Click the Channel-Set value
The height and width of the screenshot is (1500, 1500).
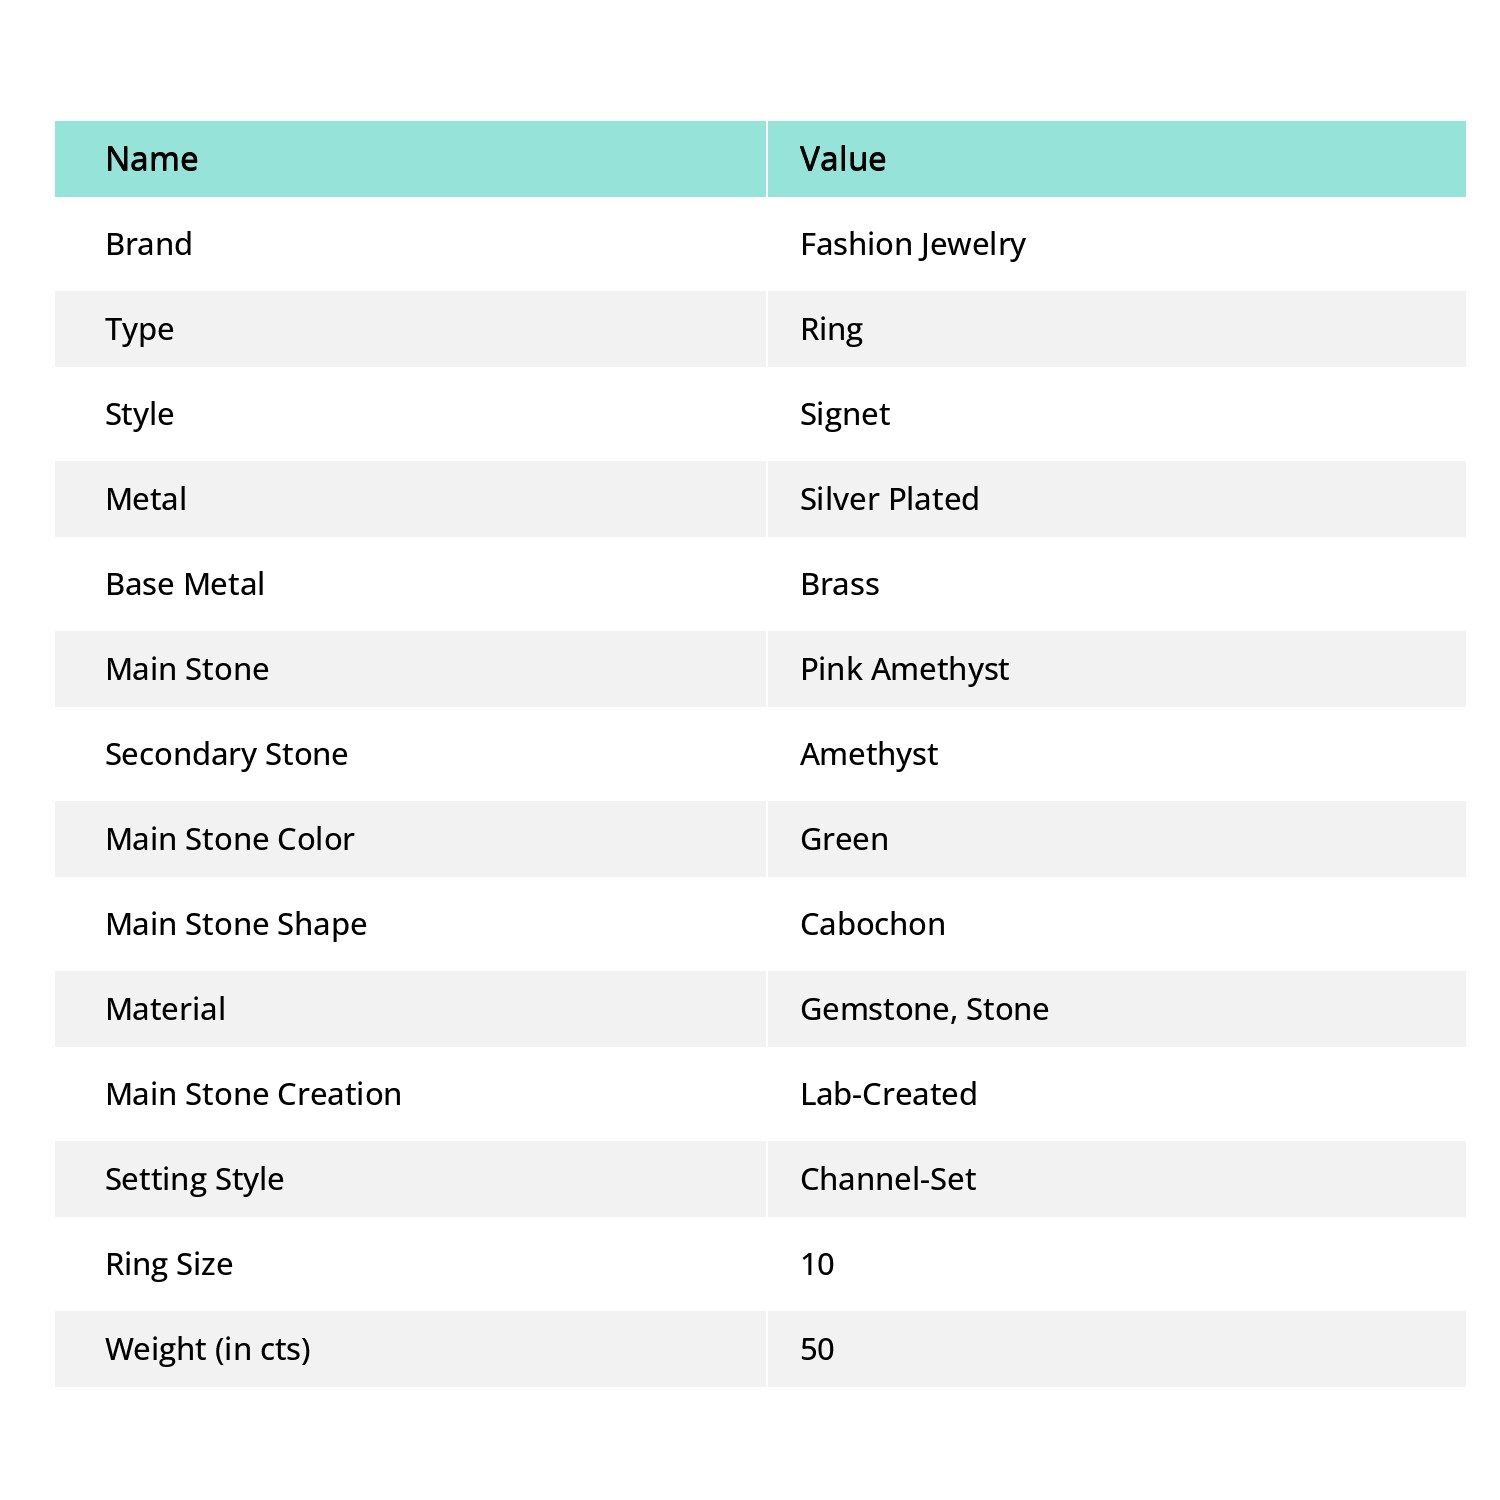887,1179
